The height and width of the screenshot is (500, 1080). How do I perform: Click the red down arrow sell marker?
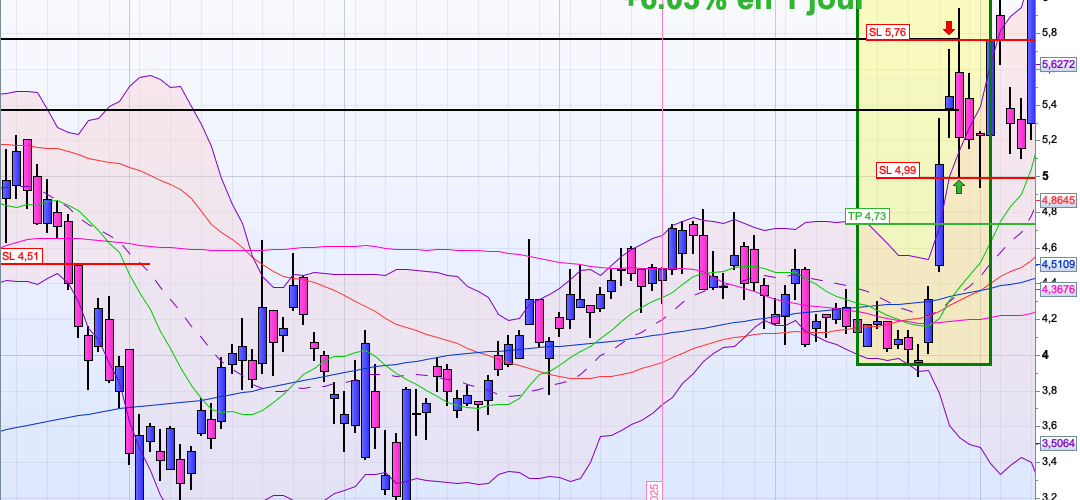click(x=948, y=28)
